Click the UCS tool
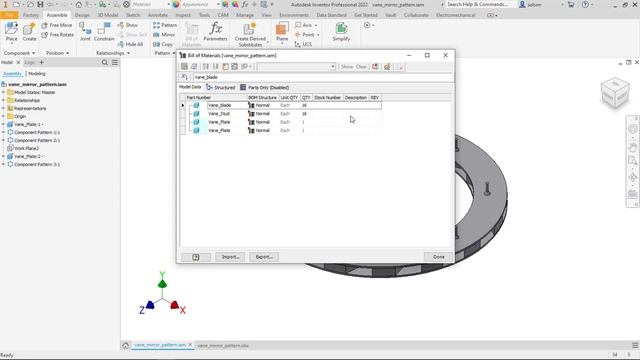 (x=303, y=44)
